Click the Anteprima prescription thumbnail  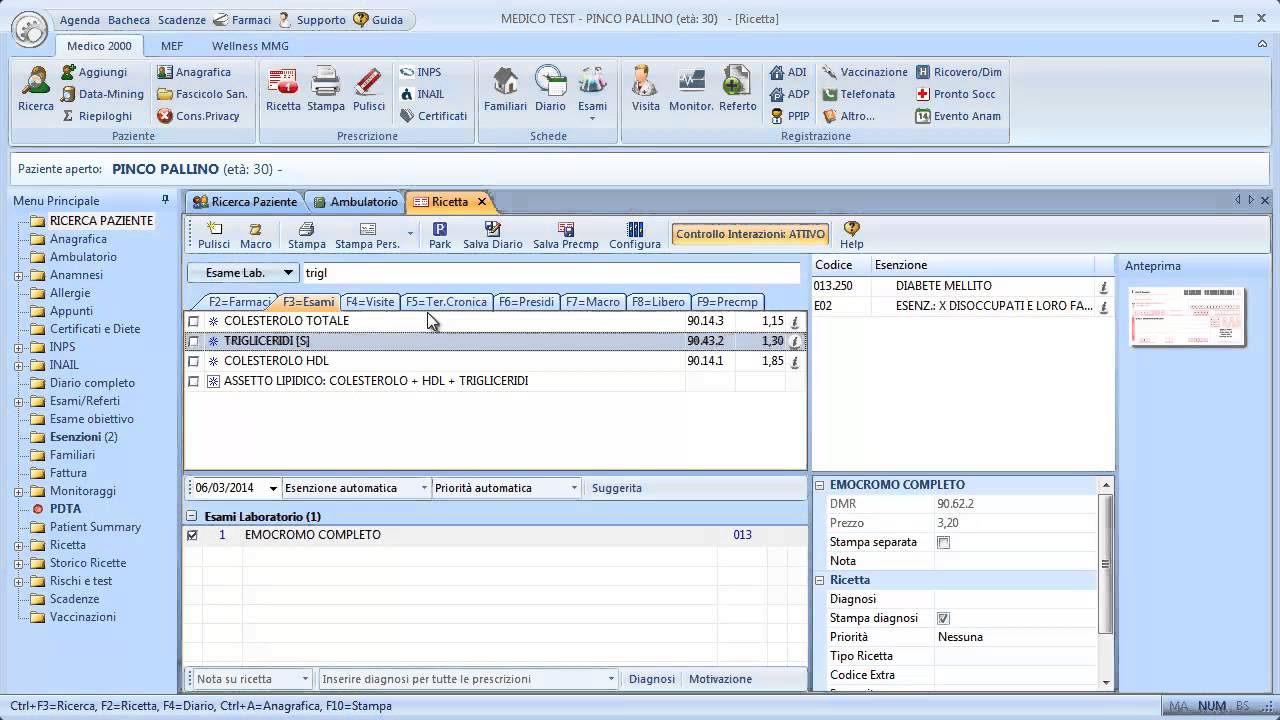pyautogui.click(x=1188, y=317)
